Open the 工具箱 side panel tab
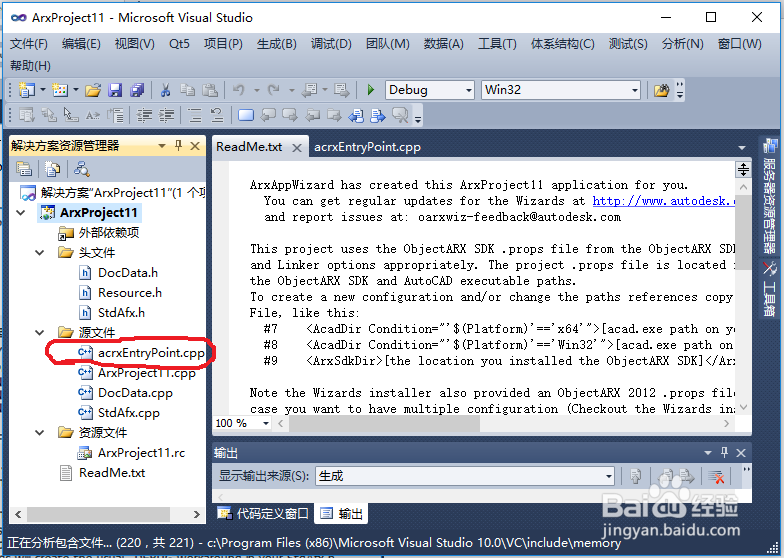Screen dimensions: 784x558 [769, 290]
